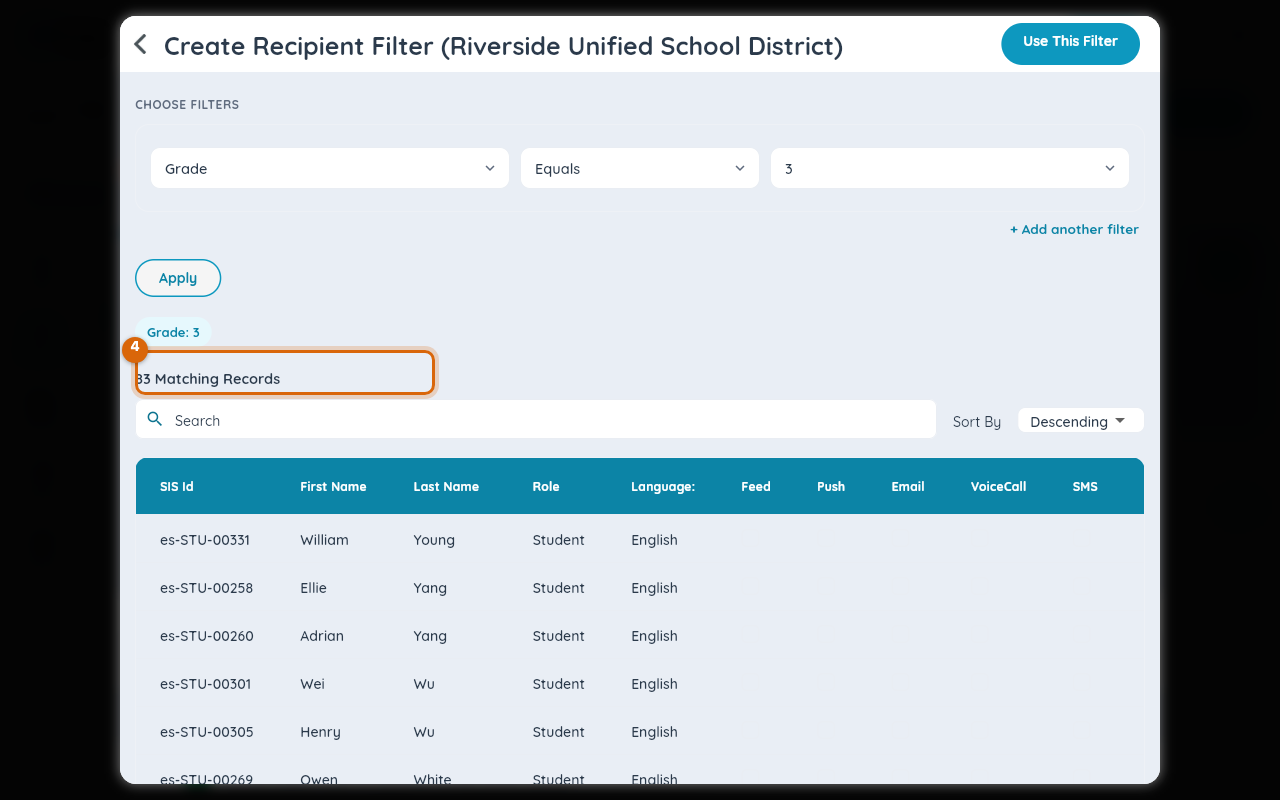Focus the Search input field
The width and height of the screenshot is (1280, 800).
coord(536,420)
